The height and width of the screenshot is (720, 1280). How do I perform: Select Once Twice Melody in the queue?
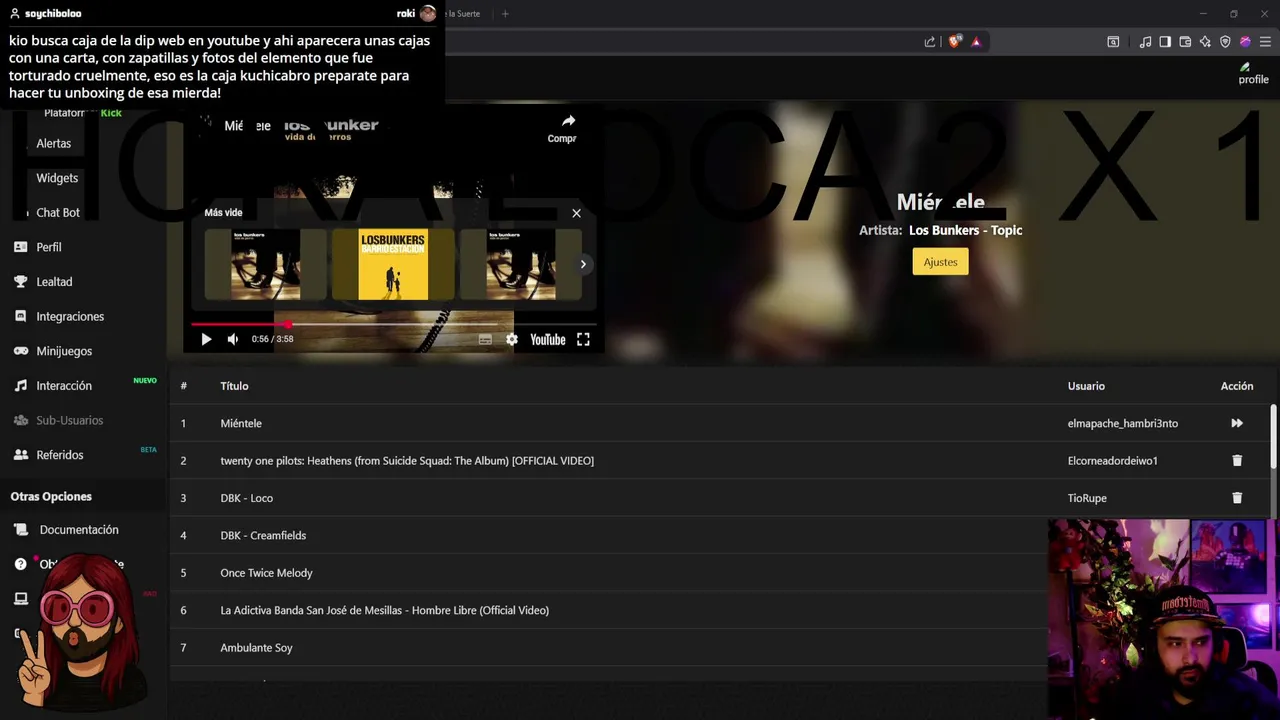(x=266, y=573)
